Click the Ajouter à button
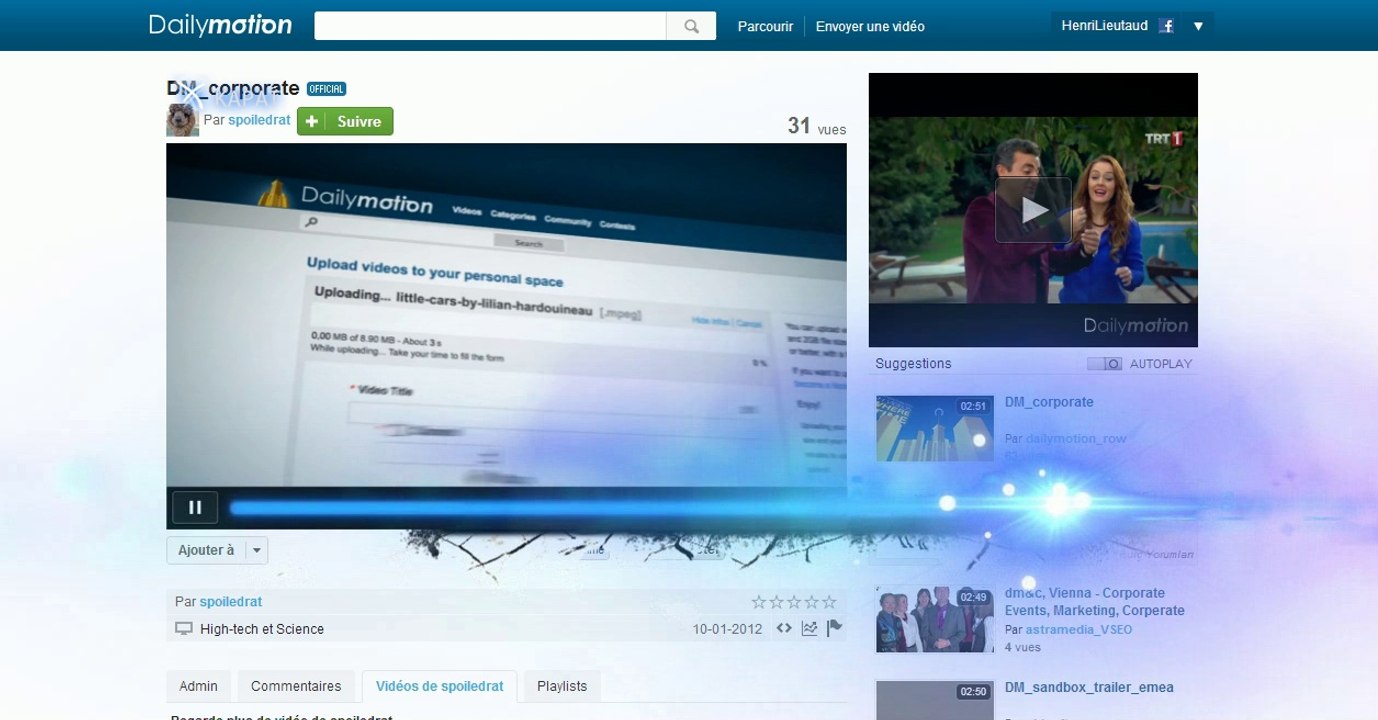Viewport: 1378px width, 720px height. [206, 550]
